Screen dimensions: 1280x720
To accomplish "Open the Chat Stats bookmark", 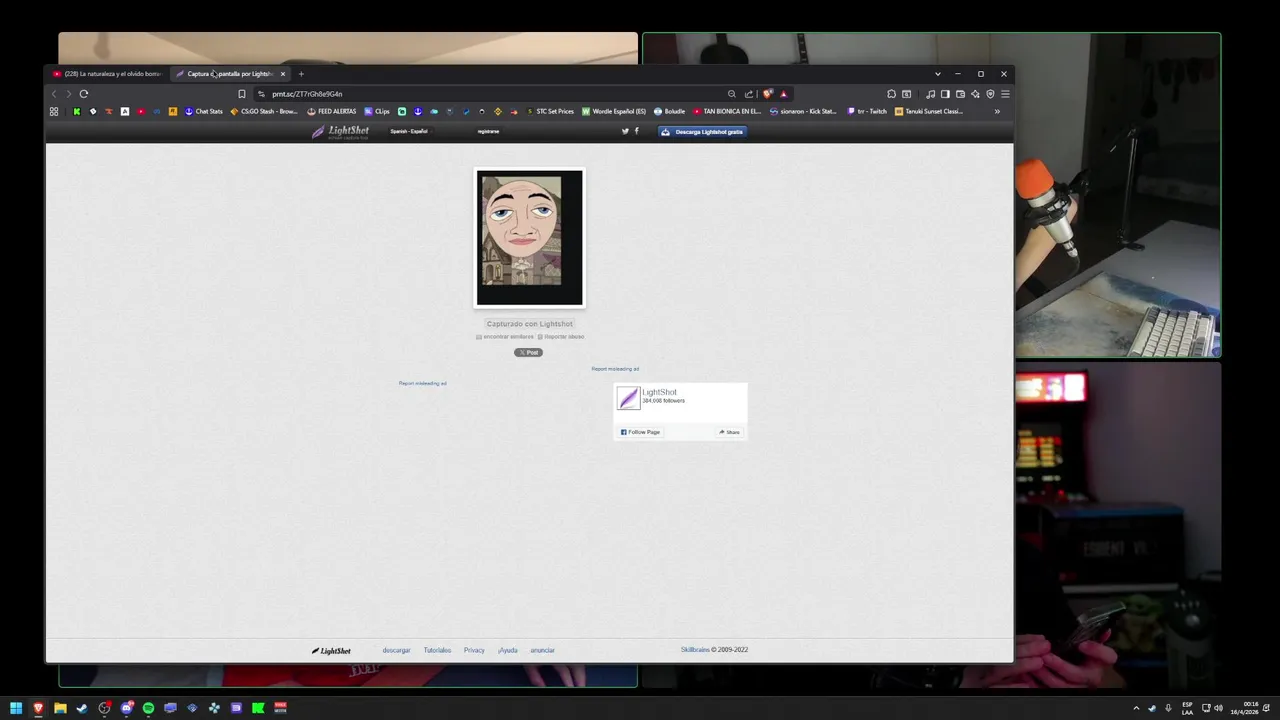I will (204, 111).
